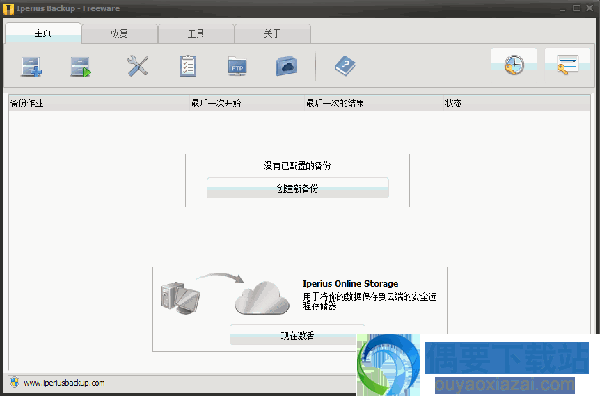Open the FTP client icon
The height and width of the screenshot is (396, 600).
coord(237,66)
